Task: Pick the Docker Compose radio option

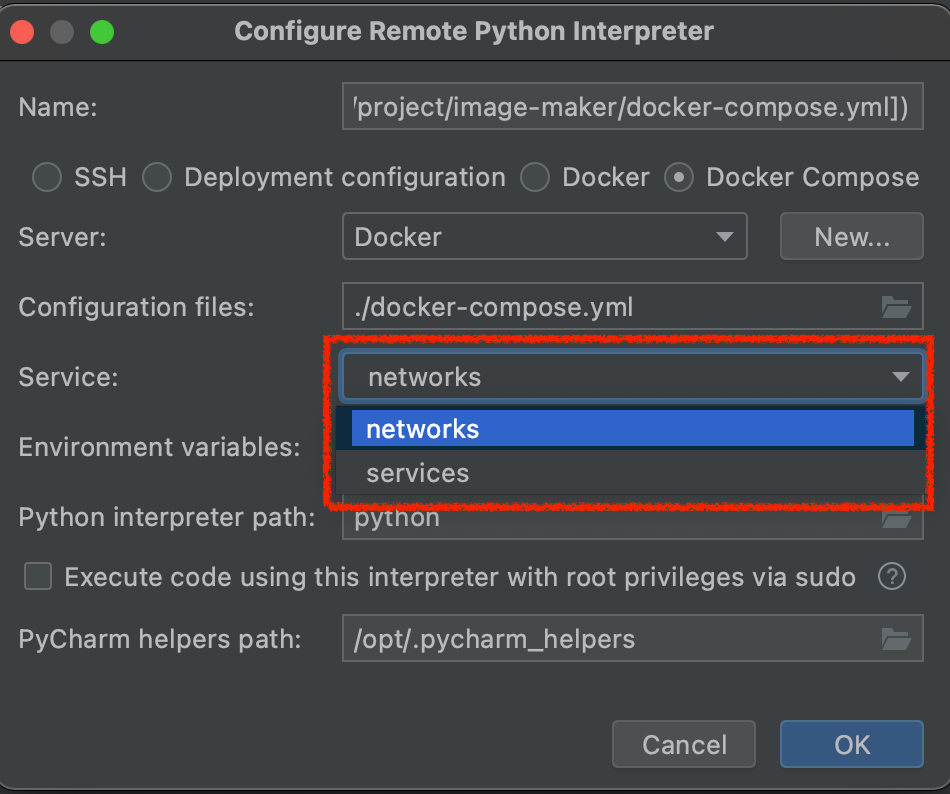Action: (x=680, y=178)
